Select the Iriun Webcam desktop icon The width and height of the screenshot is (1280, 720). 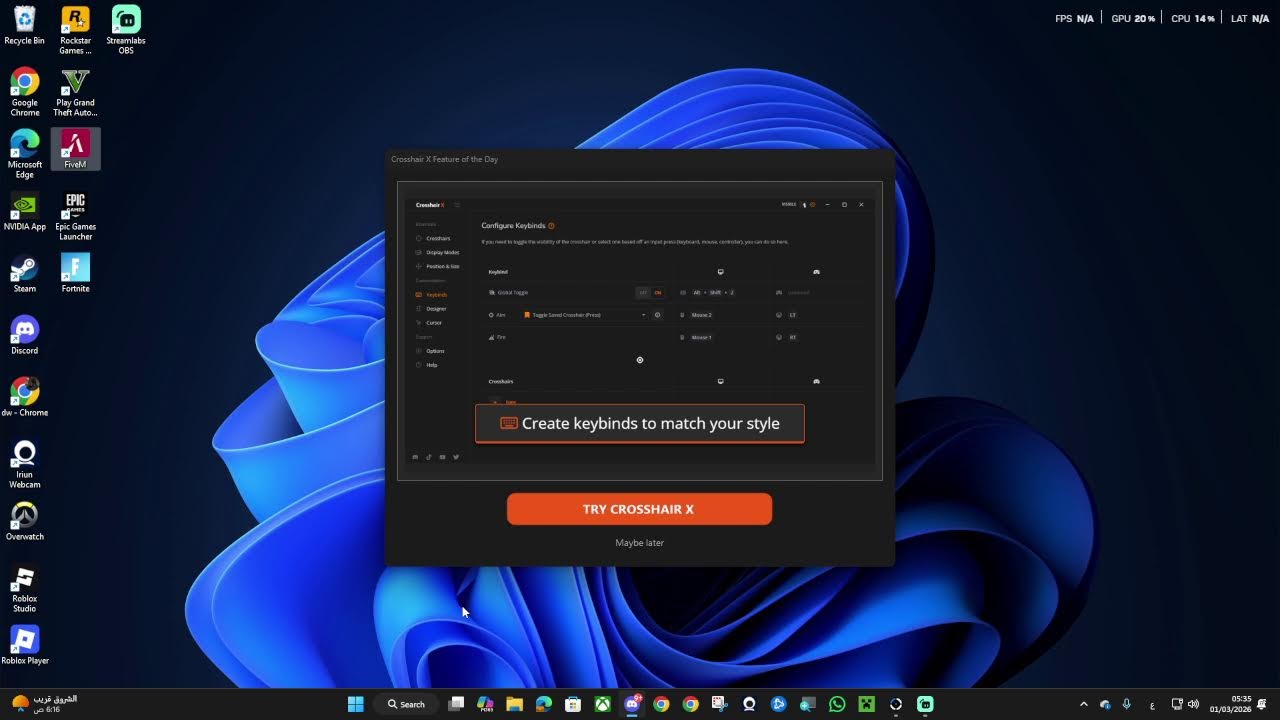[x=24, y=464]
